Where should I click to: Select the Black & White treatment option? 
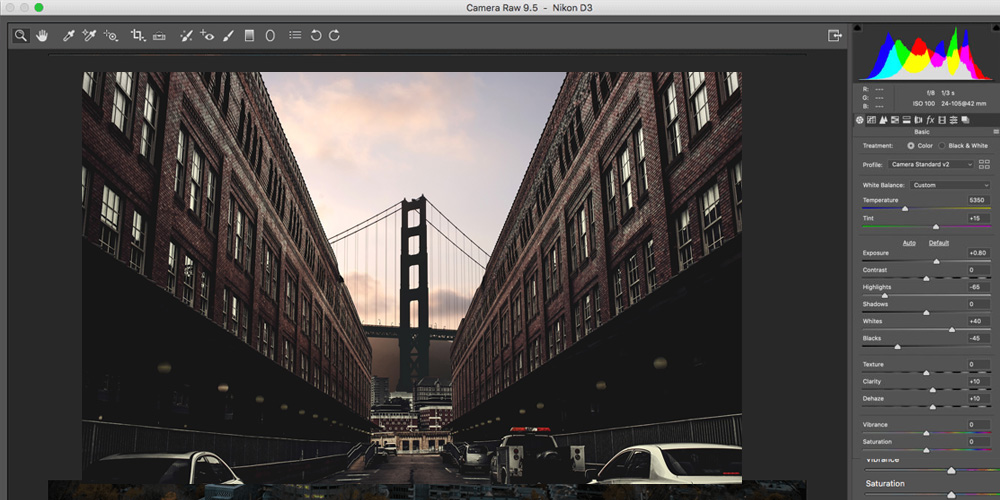coord(942,146)
